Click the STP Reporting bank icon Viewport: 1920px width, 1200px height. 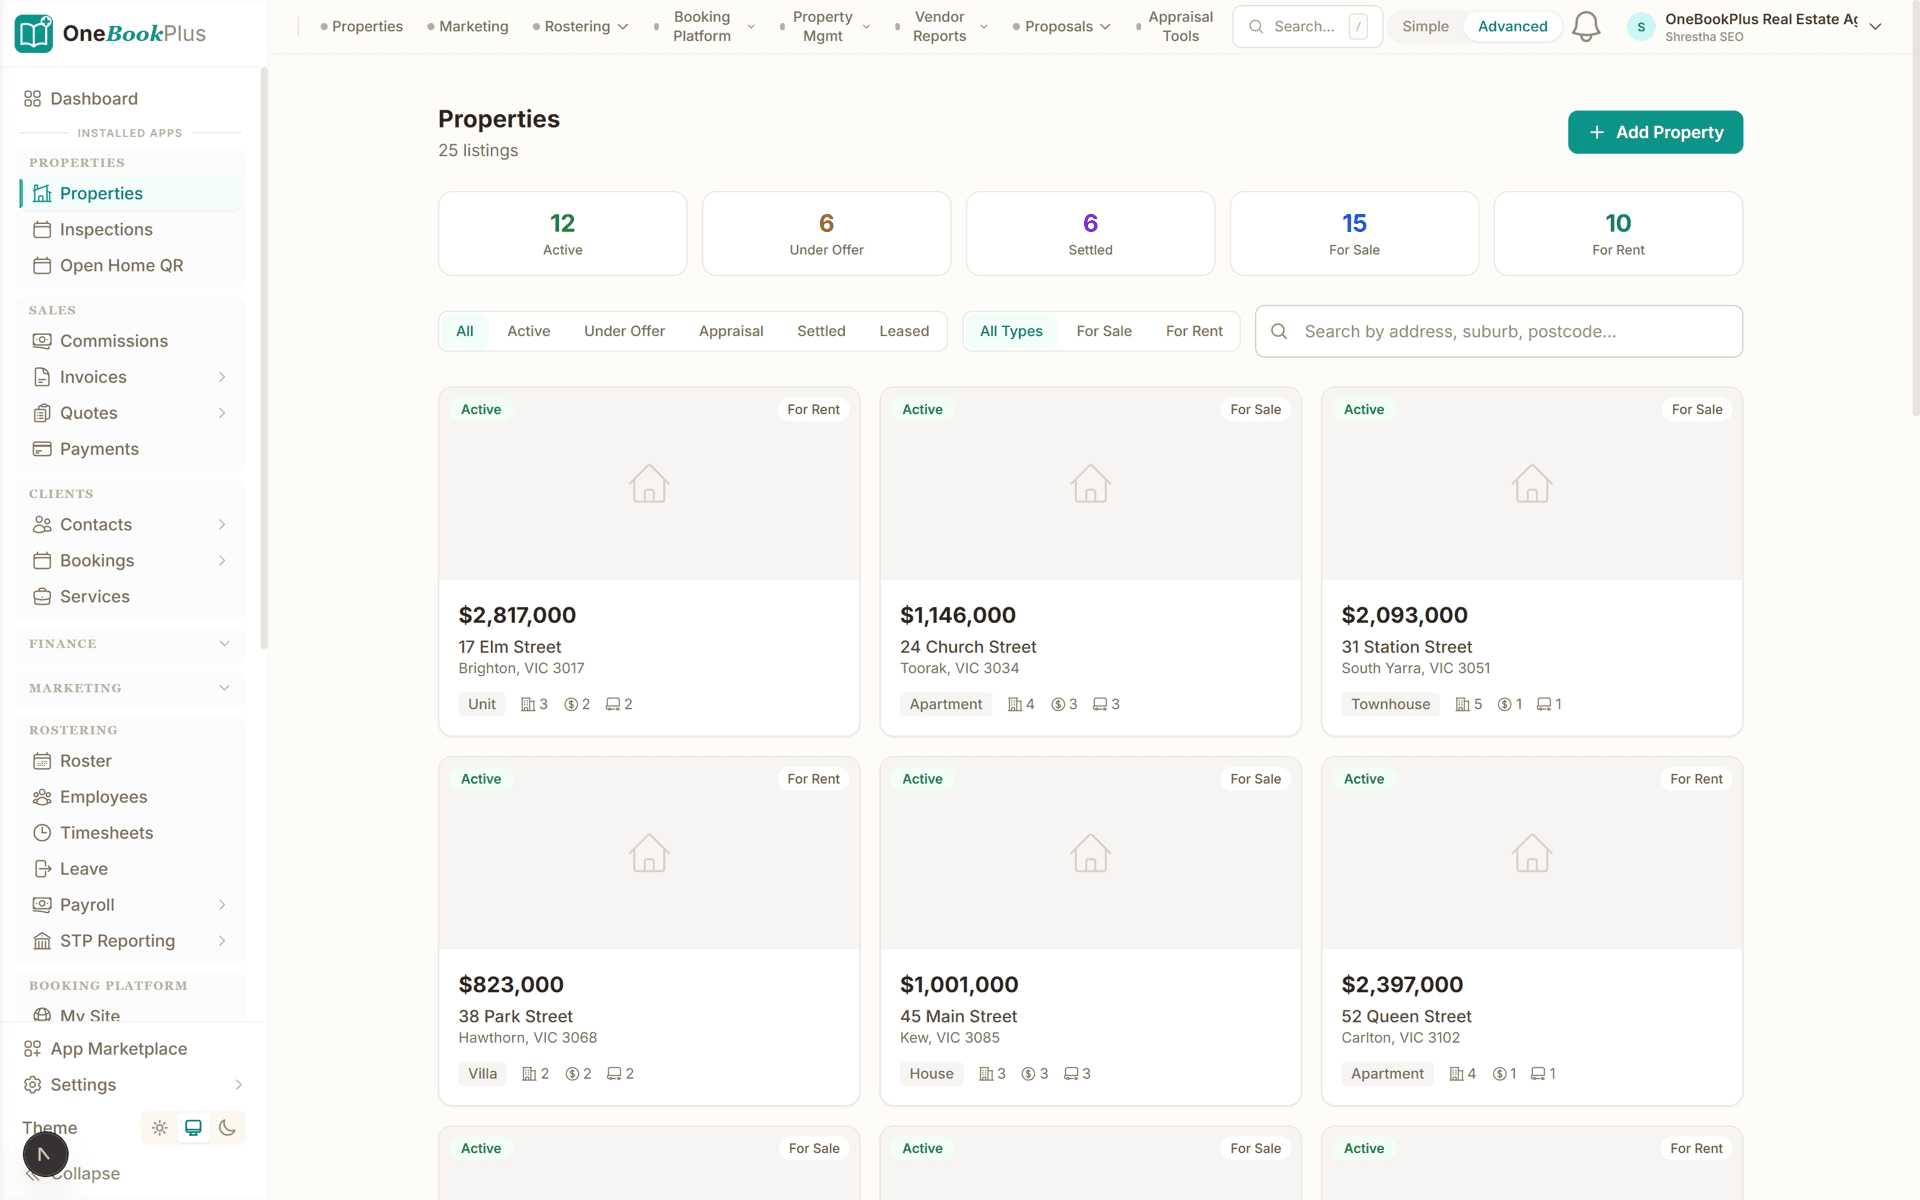click(42, 941)
